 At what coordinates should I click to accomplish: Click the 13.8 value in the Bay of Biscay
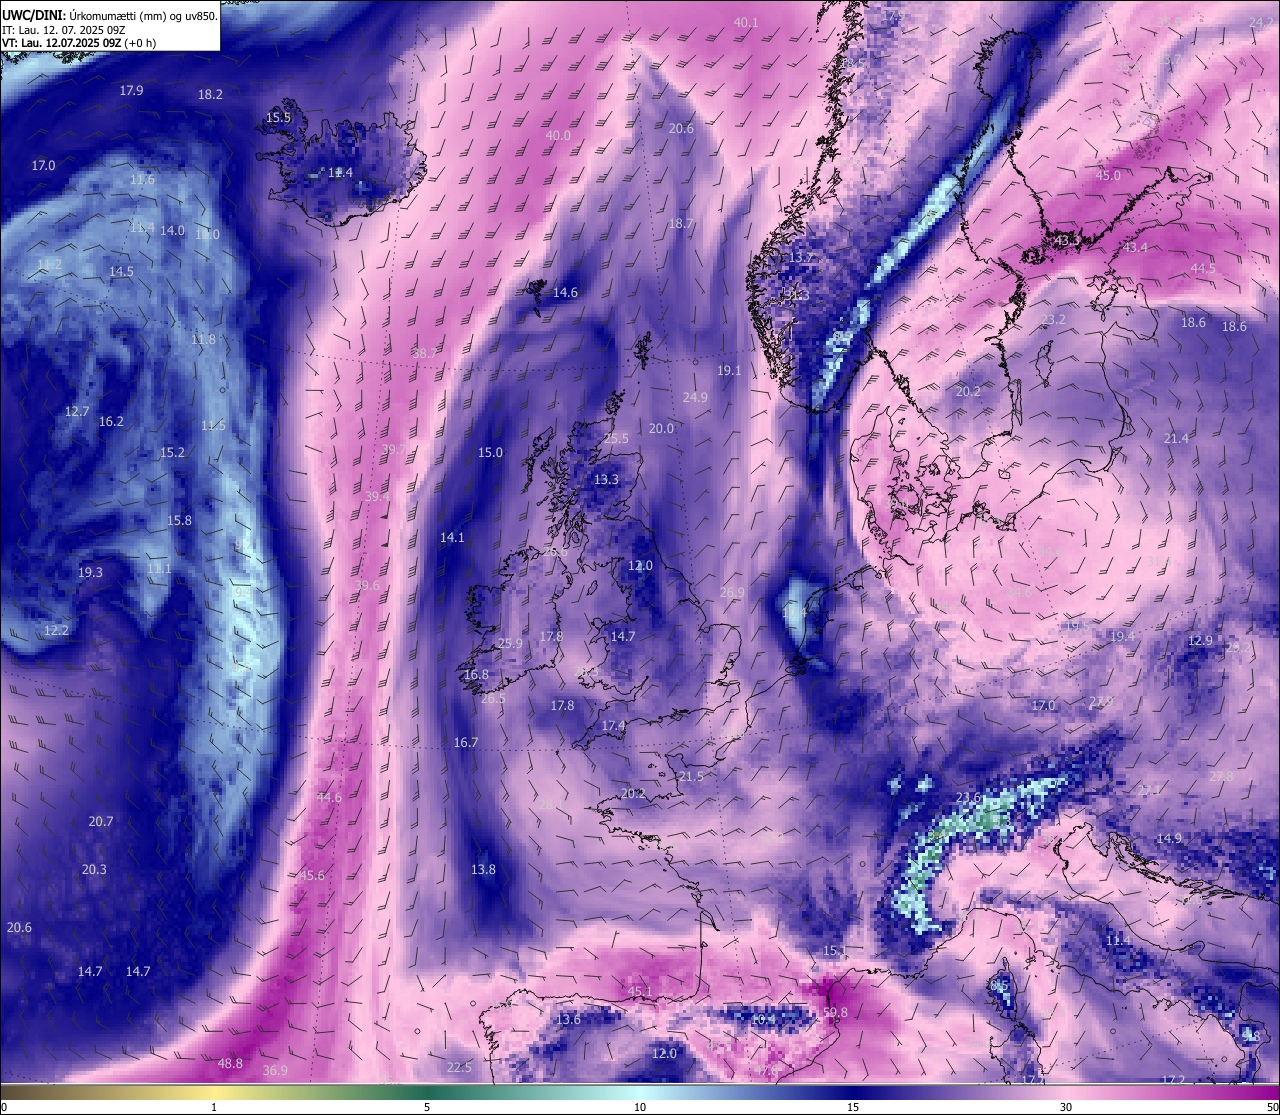pyautogui.click(x=483, y=869)
